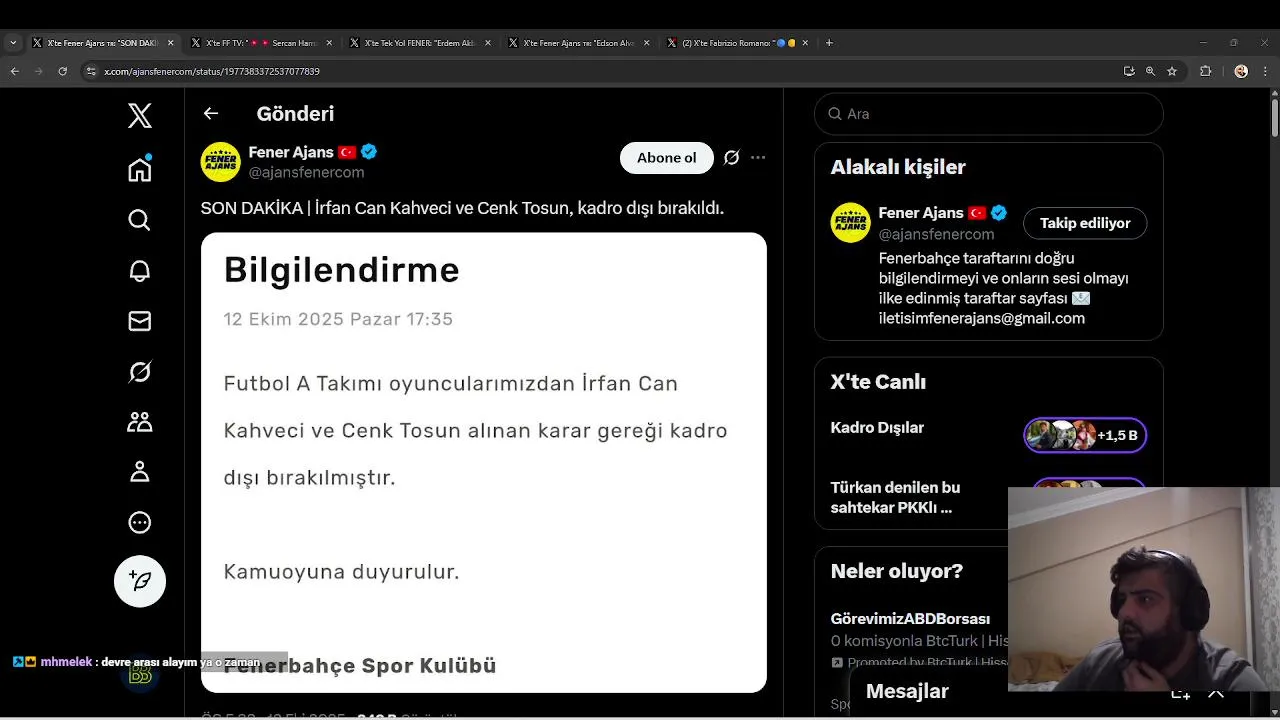Click the post text SON DAKİKA line

pos(462,208)
